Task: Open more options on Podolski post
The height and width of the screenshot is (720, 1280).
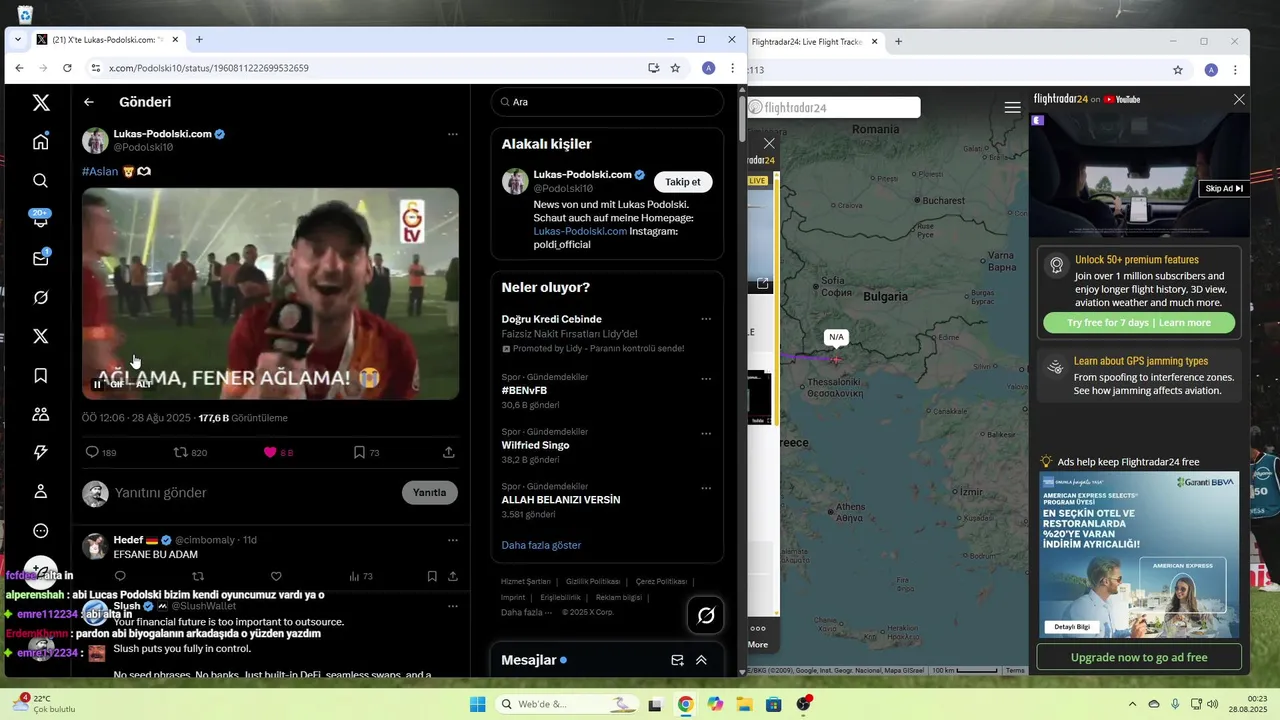Action: 453,134
